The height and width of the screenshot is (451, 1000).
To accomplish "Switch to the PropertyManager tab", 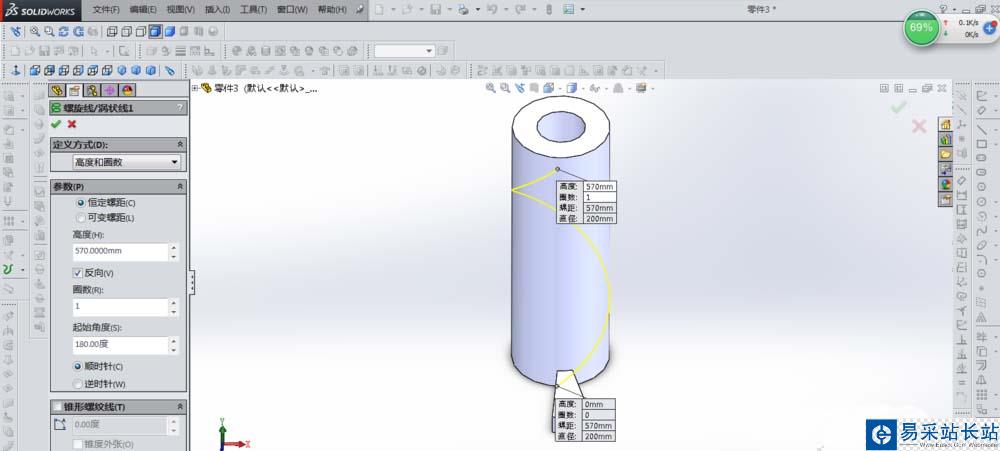I will (75, 91).
